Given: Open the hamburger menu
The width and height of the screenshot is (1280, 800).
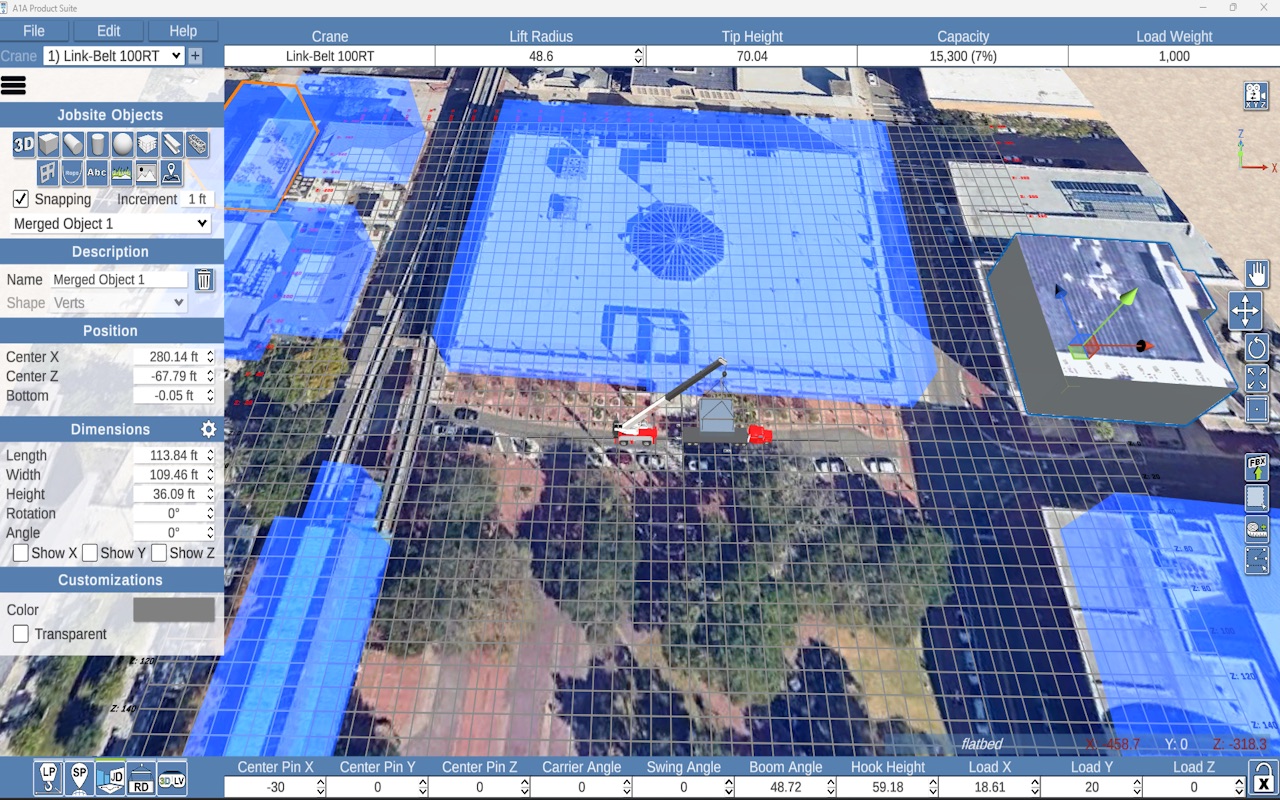Looking at the screenshot, I should tap(13, 85).
